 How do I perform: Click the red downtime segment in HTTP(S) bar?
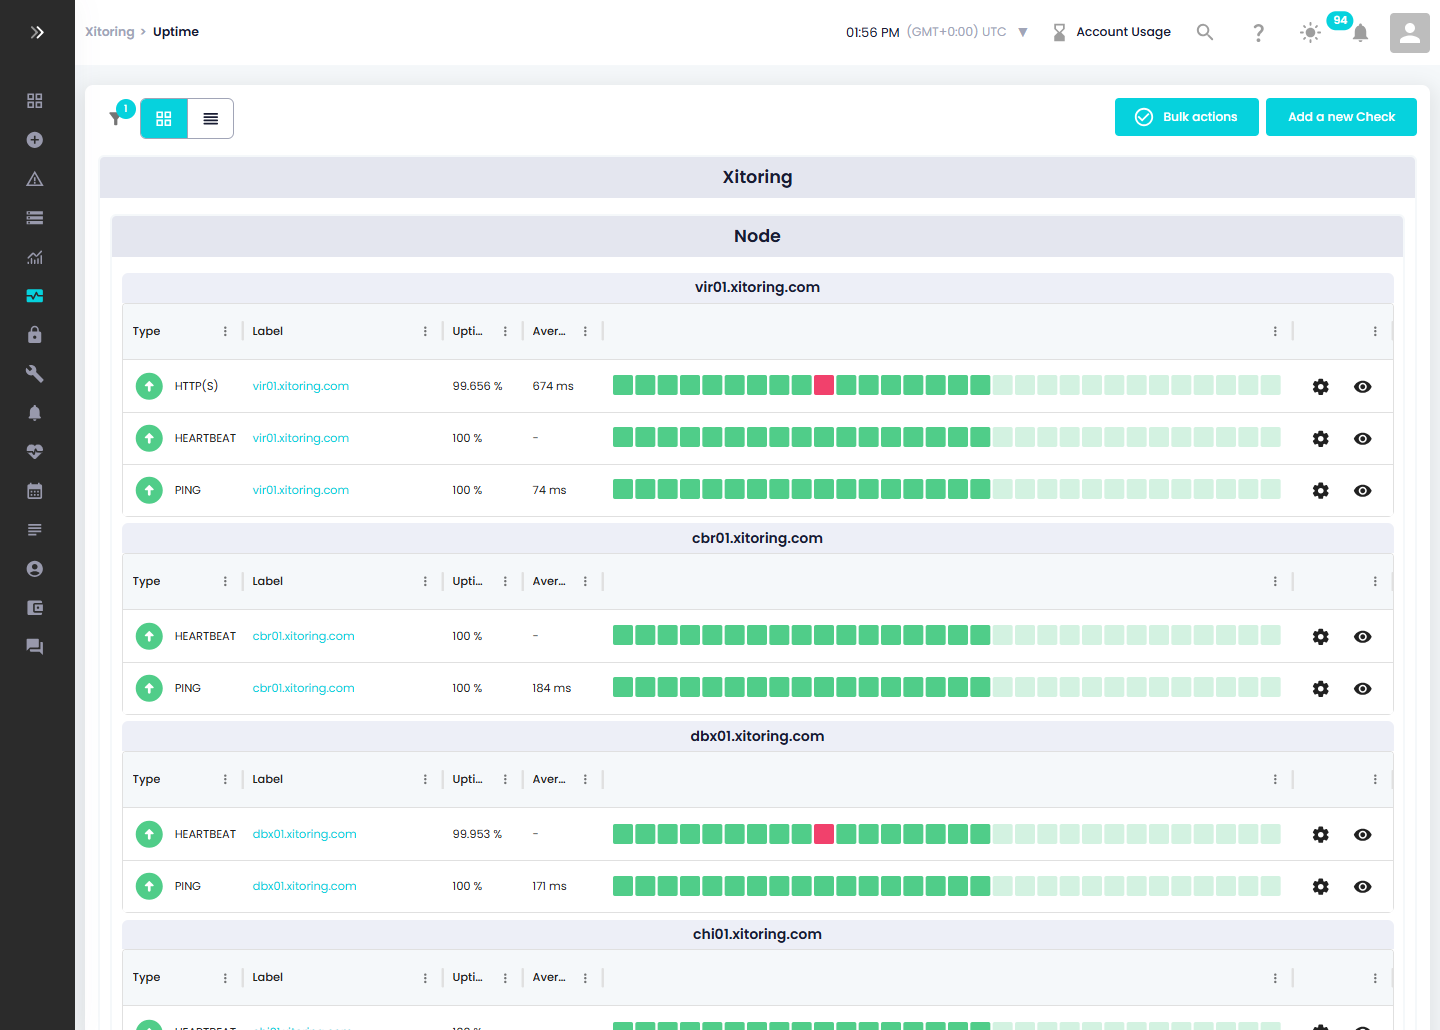(824, 384)
